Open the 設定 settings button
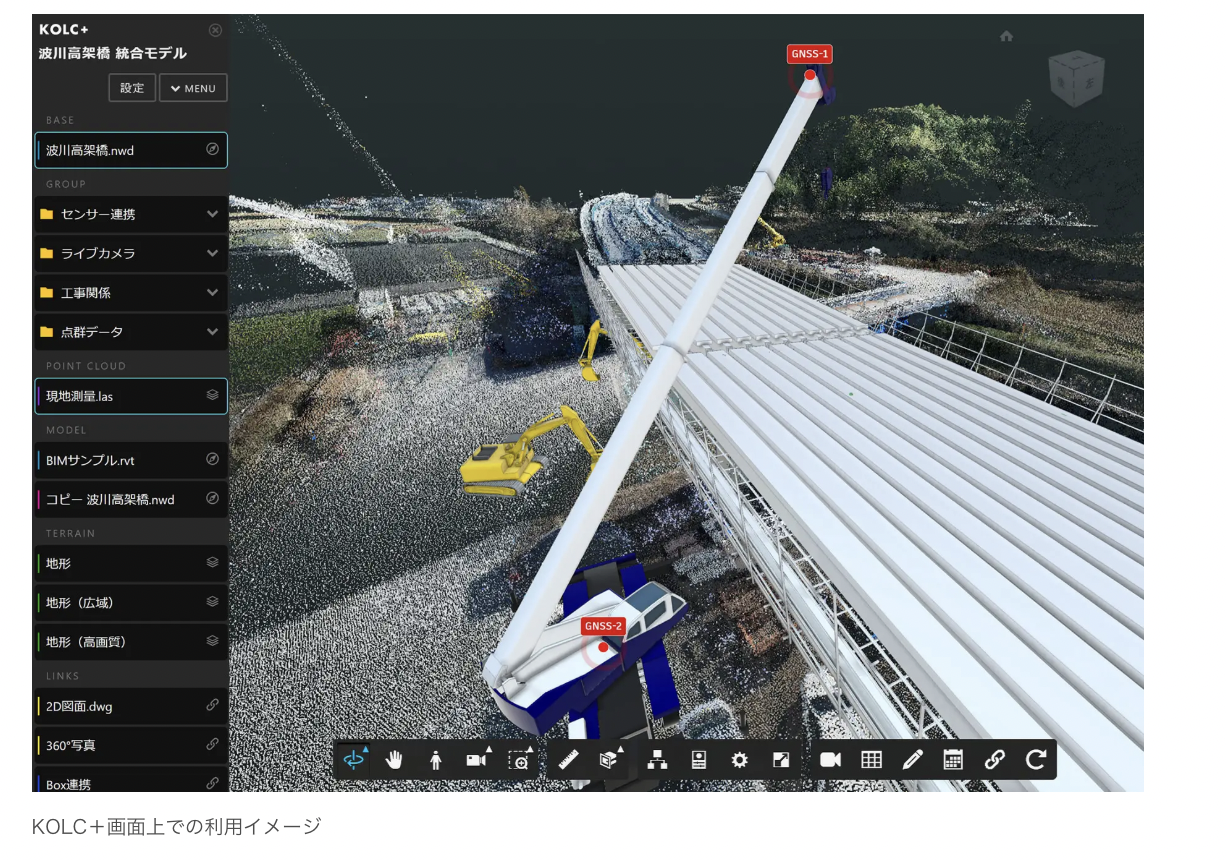Screen dimensions: 1226x860 point(132,88)
